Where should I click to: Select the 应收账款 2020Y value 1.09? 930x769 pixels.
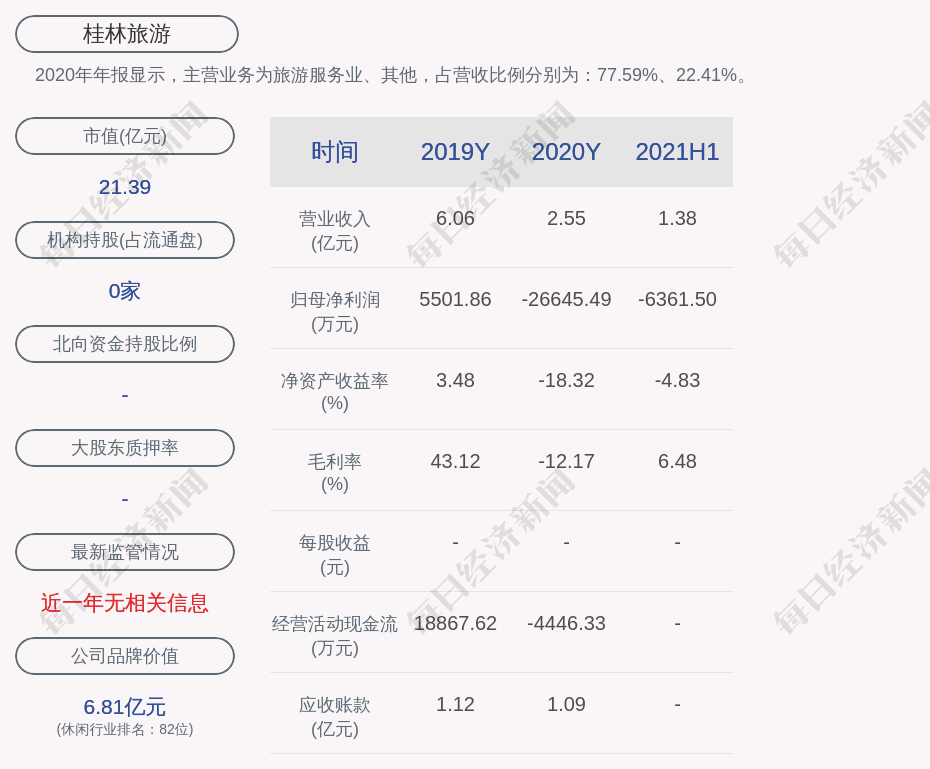click(x=566, y=704)
